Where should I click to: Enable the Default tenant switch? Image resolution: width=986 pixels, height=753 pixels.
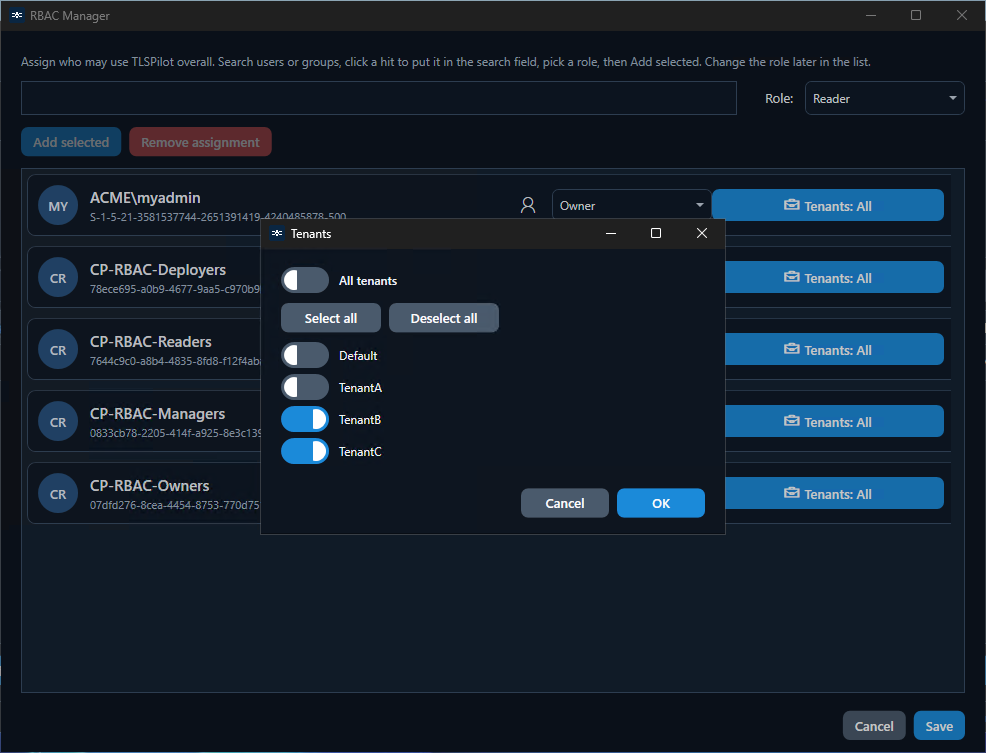pos(305,355)
